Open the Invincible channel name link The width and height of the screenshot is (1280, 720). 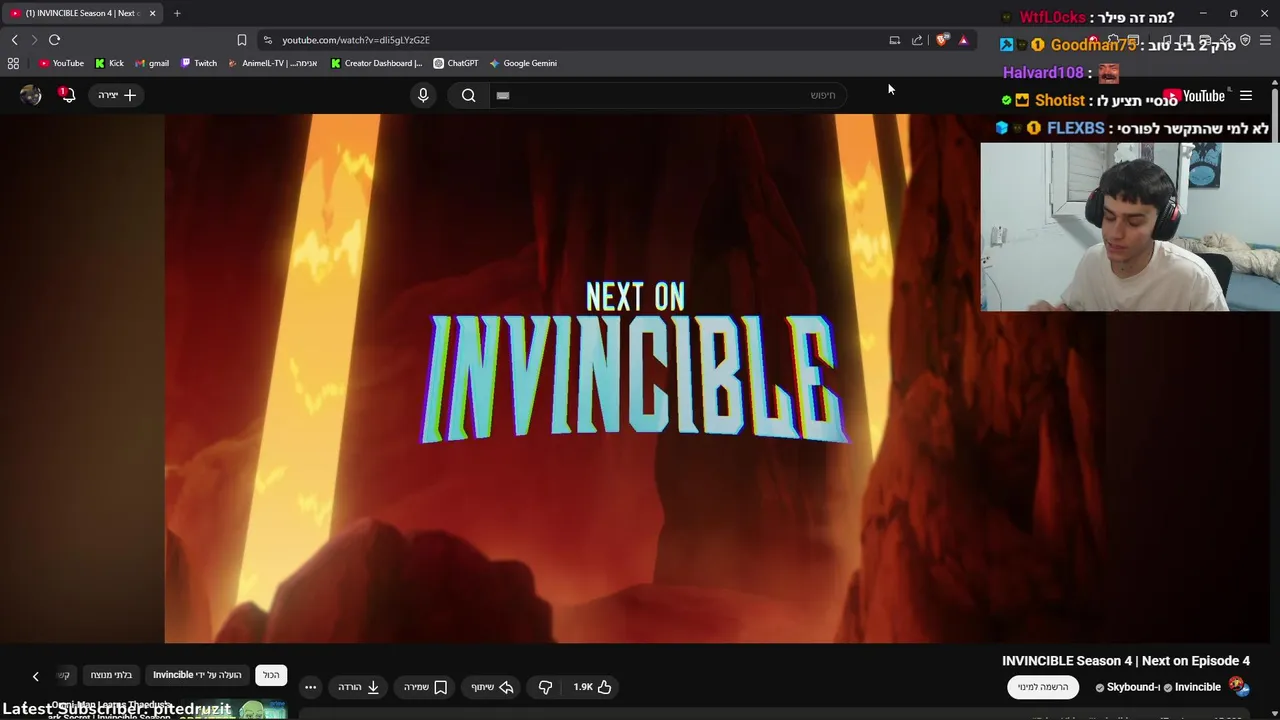[x=1198, y=687]
